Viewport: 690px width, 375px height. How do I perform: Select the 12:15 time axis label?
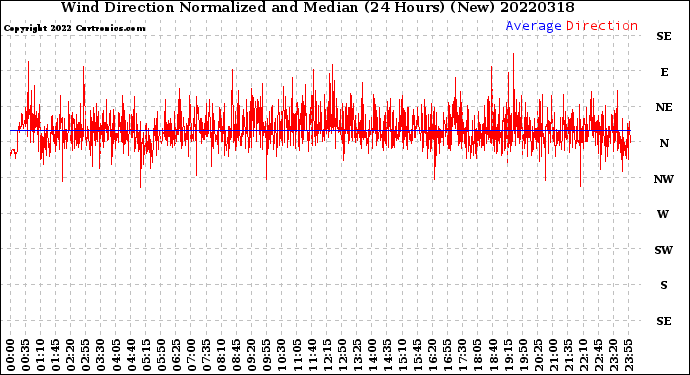click(327, 355)
